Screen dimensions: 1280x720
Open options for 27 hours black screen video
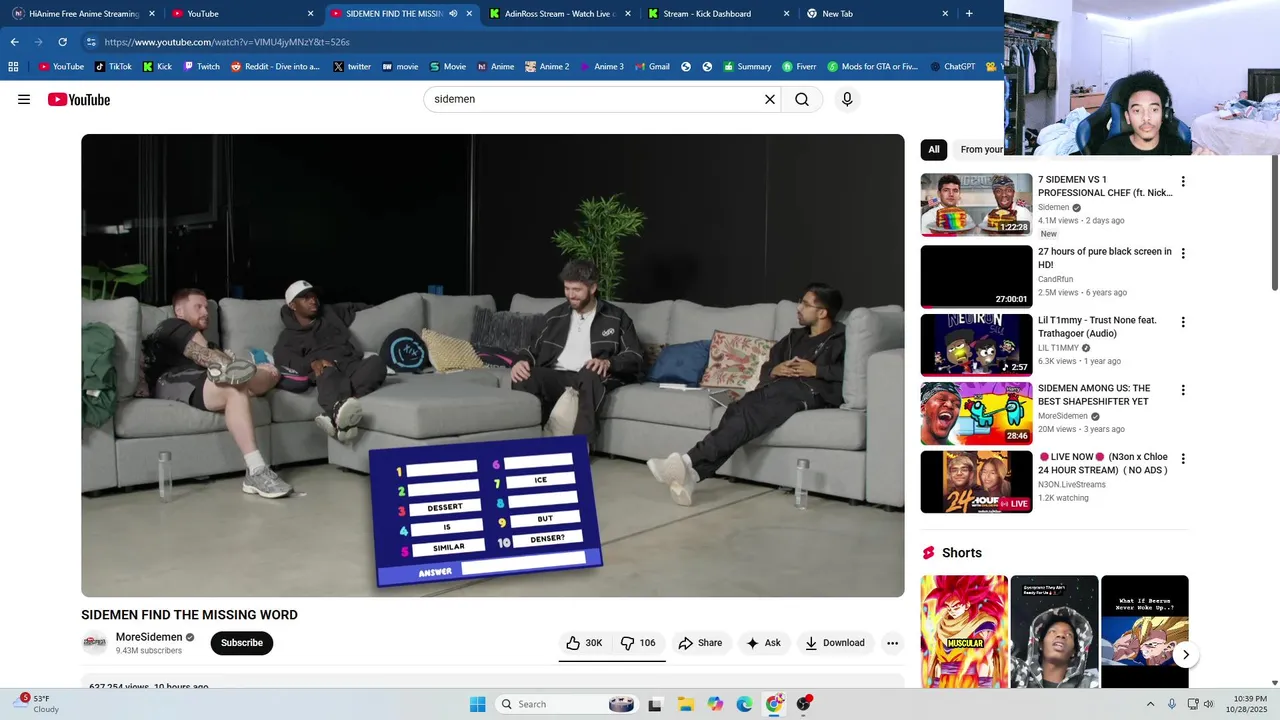1183,254
